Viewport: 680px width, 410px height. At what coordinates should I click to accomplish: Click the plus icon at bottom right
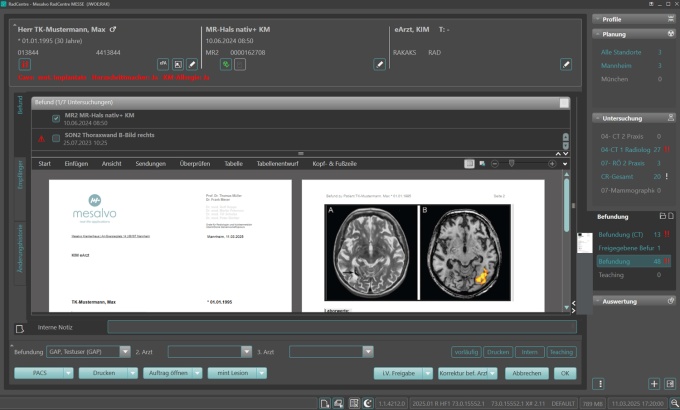coord(654,384)
